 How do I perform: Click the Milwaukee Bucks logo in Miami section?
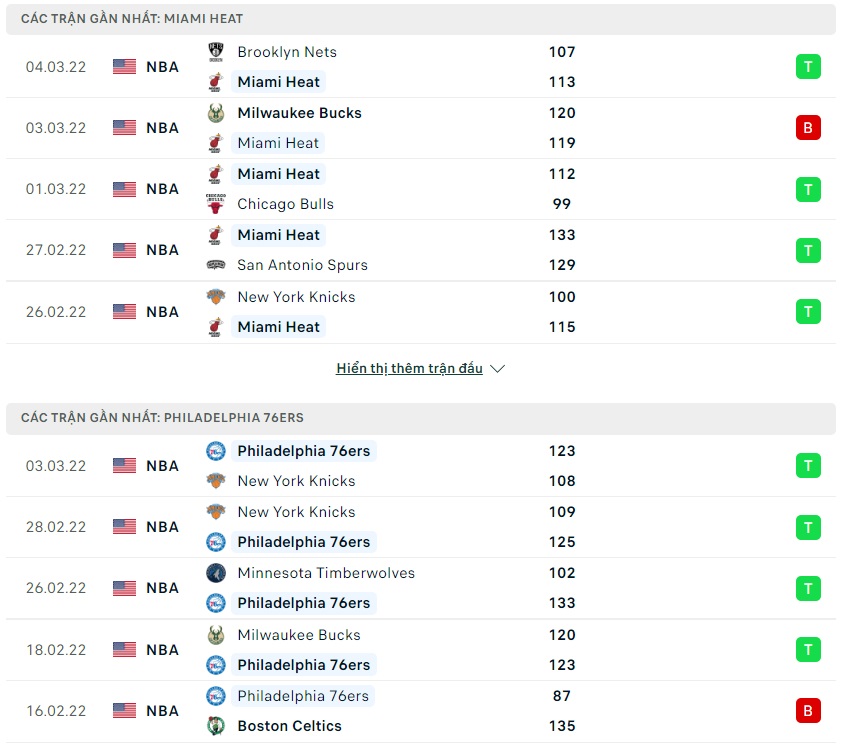[x=215, y=113]
